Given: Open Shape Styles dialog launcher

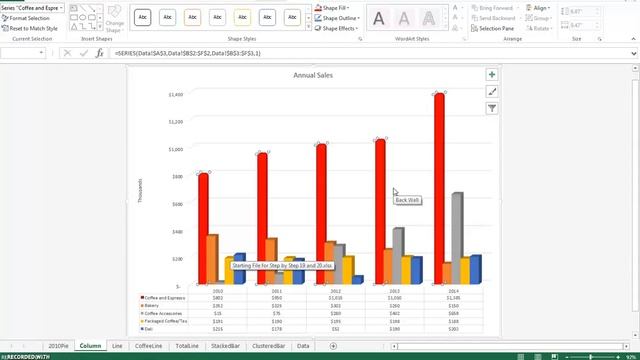Looking at the screenshot, I should coord(360,39).
